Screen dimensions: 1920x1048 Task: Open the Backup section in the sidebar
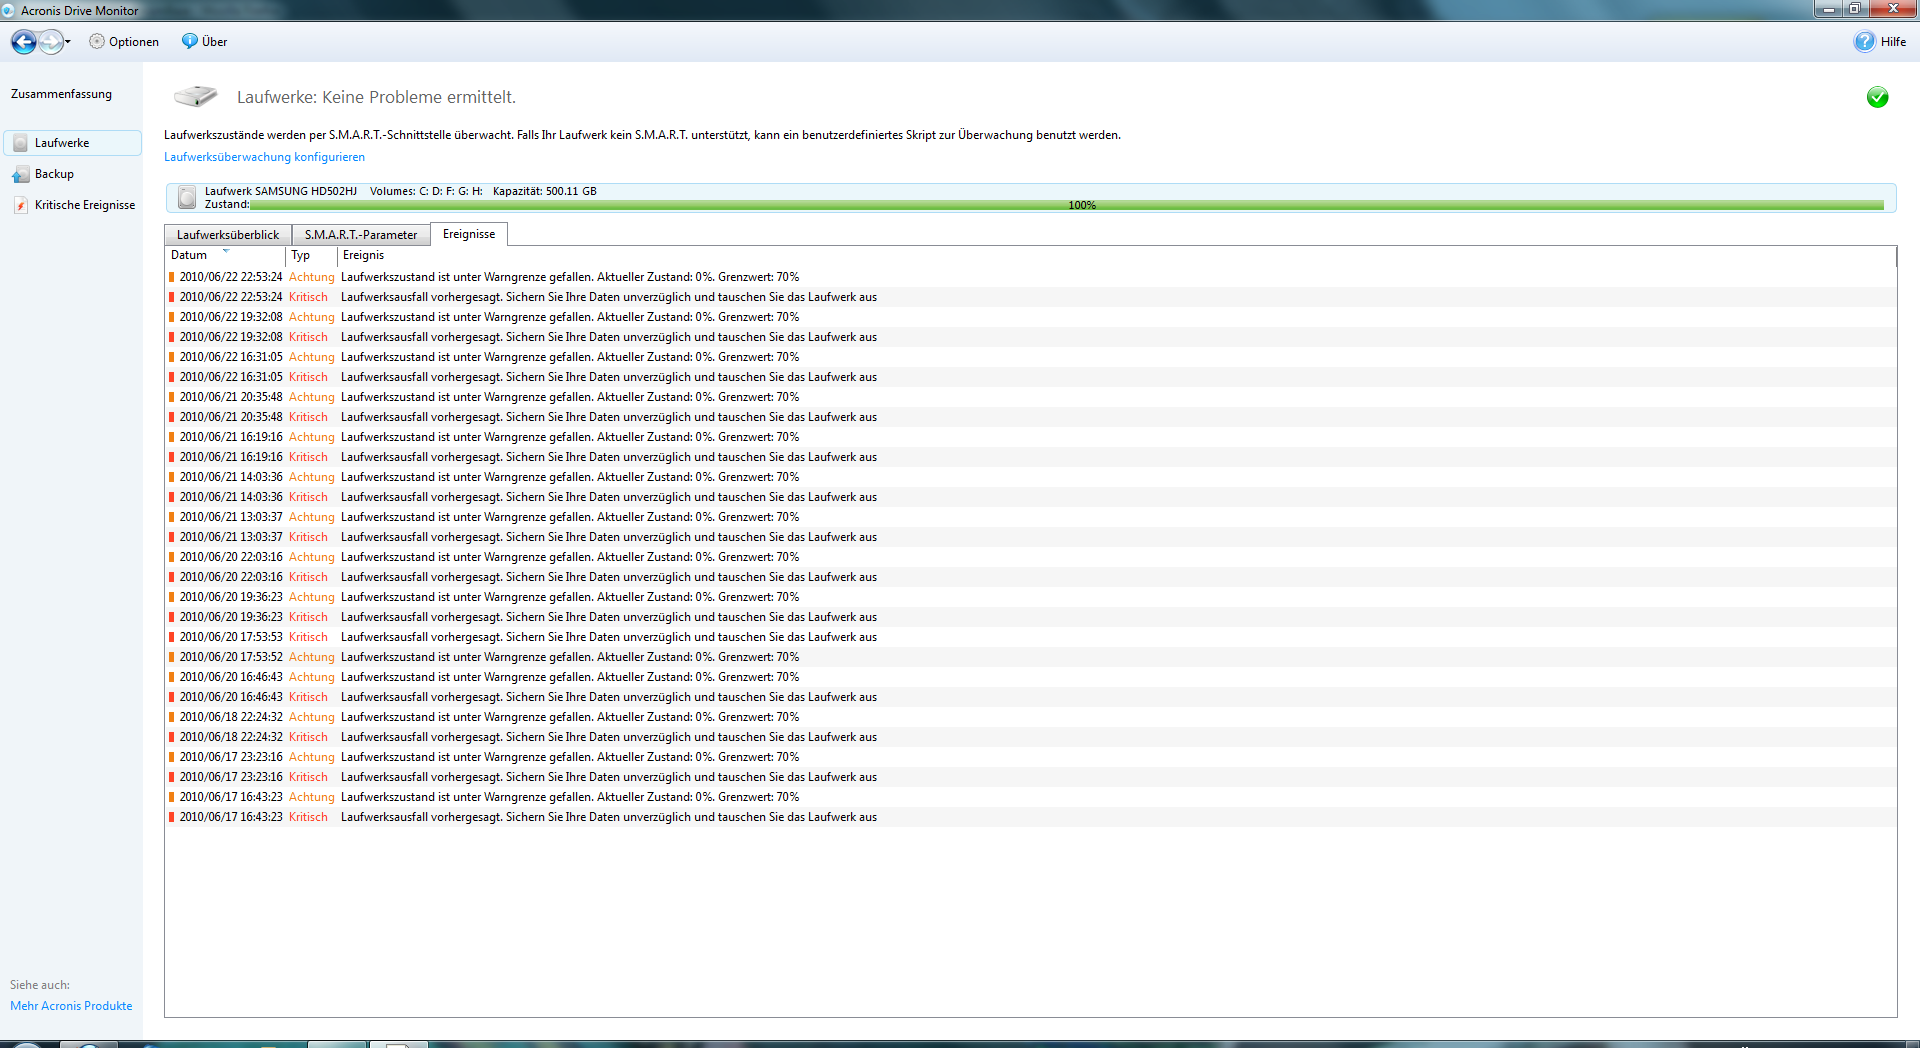tap(44, 174)
